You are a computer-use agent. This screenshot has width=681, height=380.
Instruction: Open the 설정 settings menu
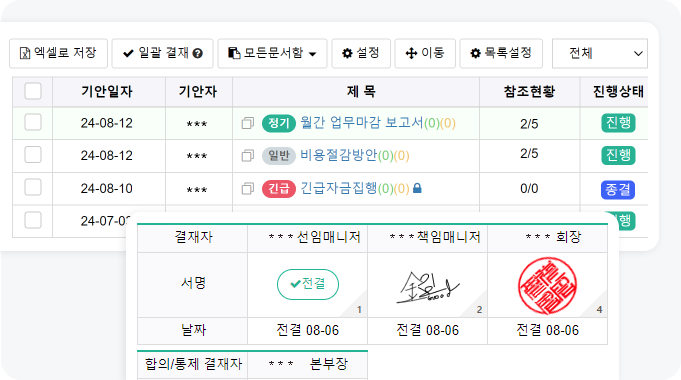[361, 53]
